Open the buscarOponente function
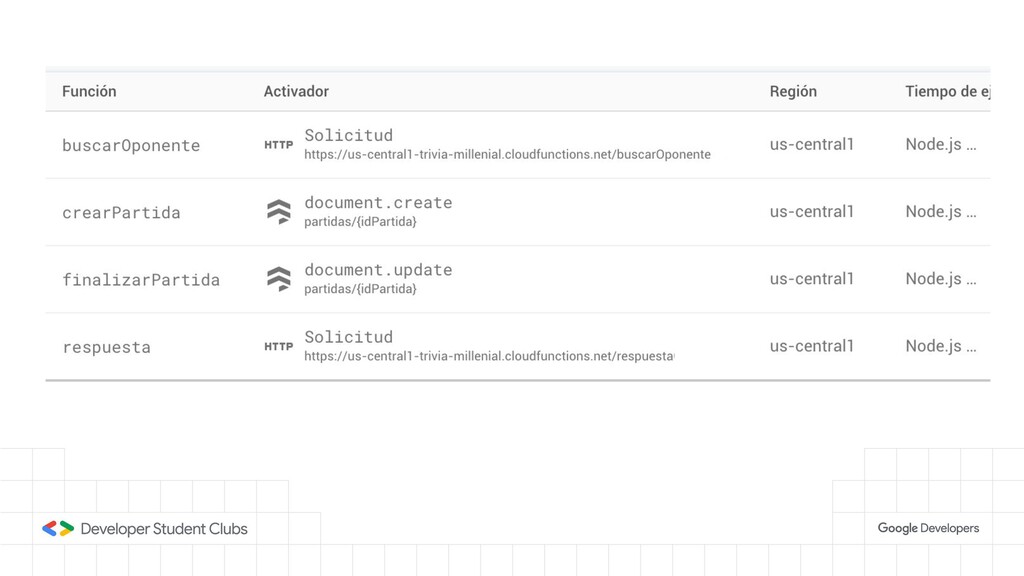 coord(131,145)
